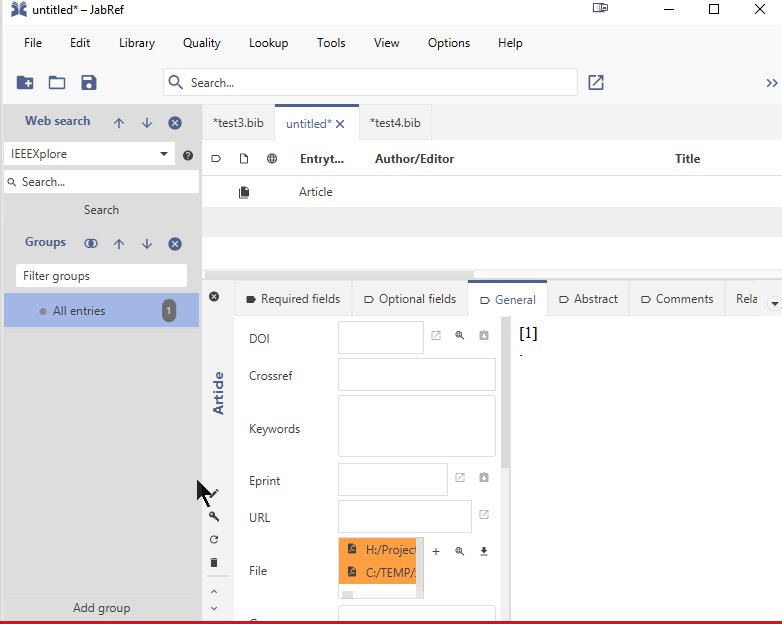Open the DOI link in browser icon
Image resolution: width=782 pixels, height=624 pixels.
[436, 335]
